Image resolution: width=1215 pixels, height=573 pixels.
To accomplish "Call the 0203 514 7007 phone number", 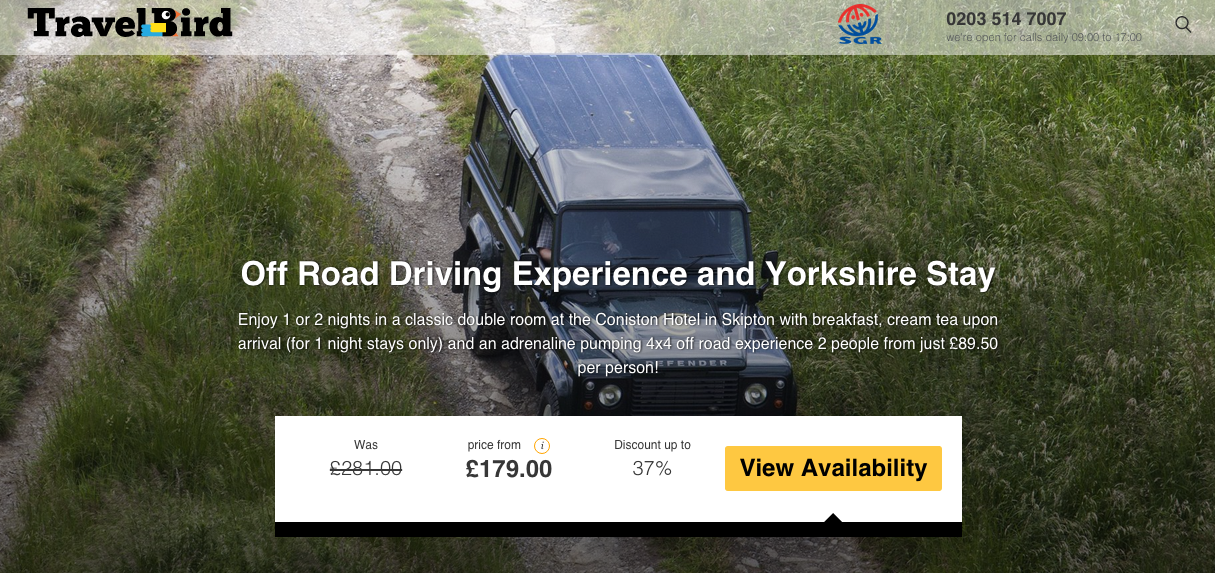I will click(x=1006, y=19).
